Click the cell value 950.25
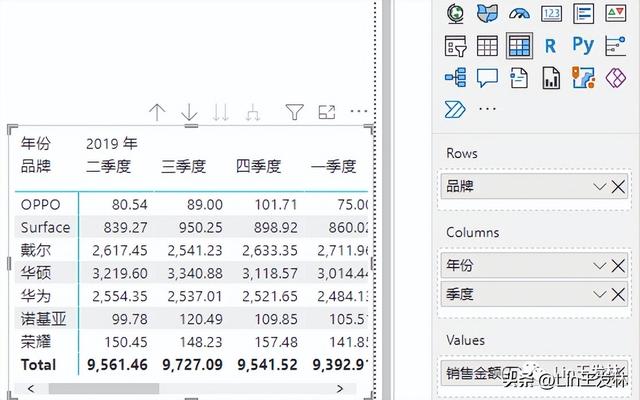The image size is (640, 400). [x=201, y=227]
